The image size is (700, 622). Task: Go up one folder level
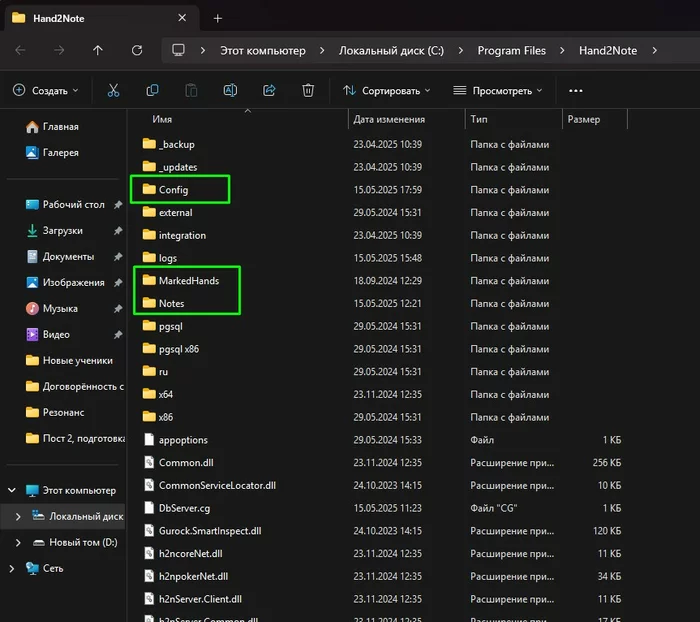[x=98, y=50]
